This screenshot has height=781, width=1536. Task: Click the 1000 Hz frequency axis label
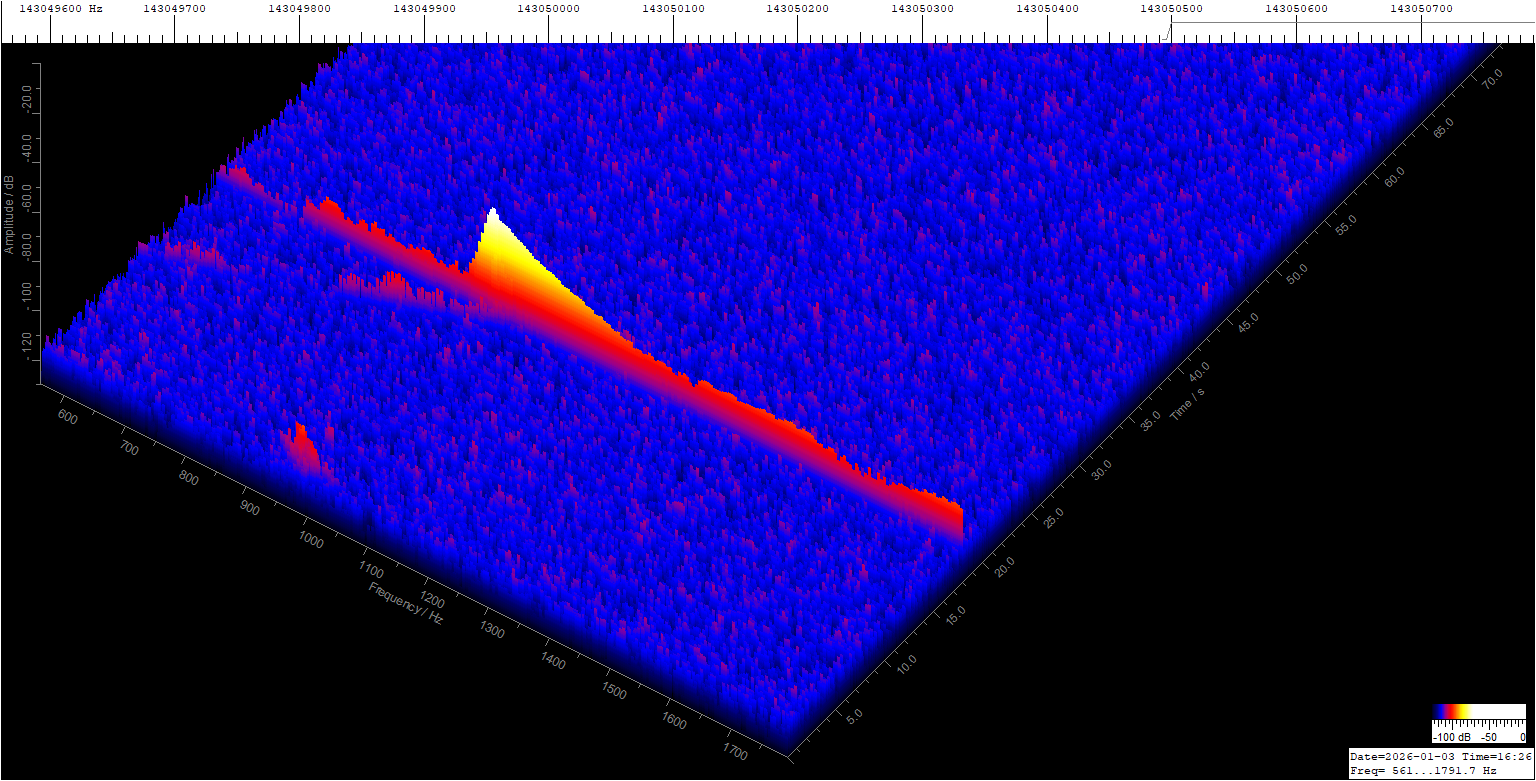point(311,541)
